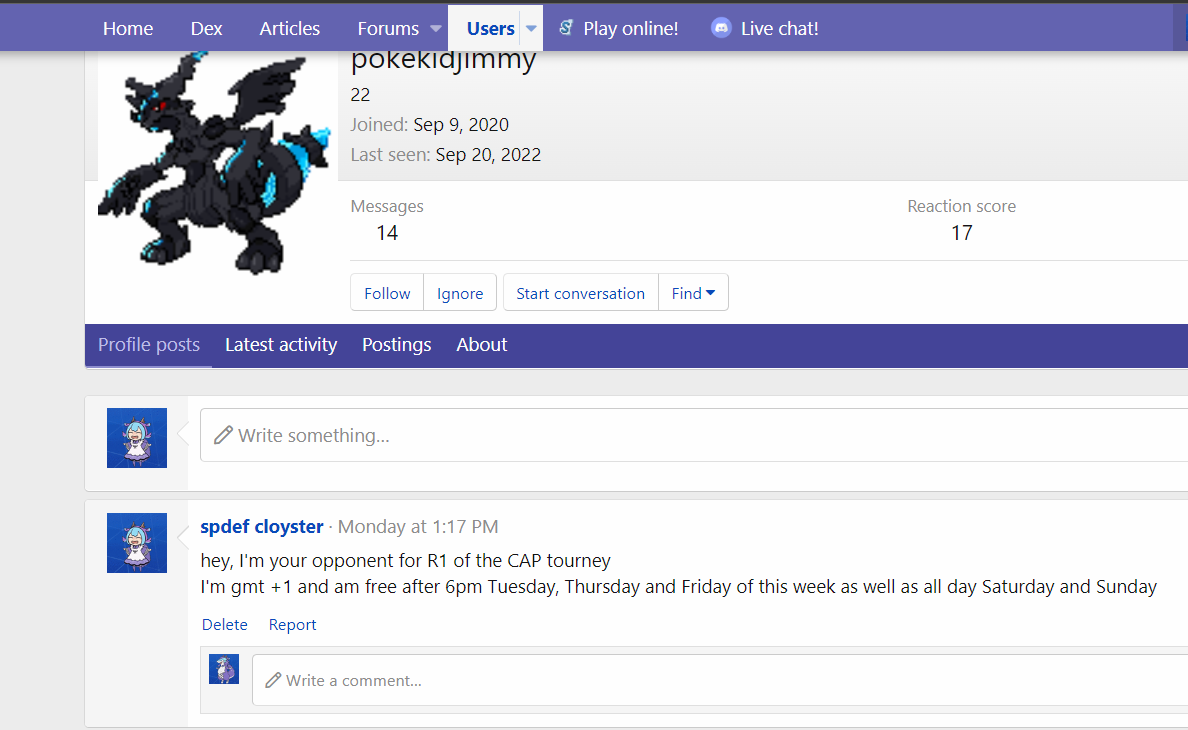Open spdef cloyster's avatar on the post
Image resolution: width=1188 pixels, height=730 pixels.
coord(137,543)
